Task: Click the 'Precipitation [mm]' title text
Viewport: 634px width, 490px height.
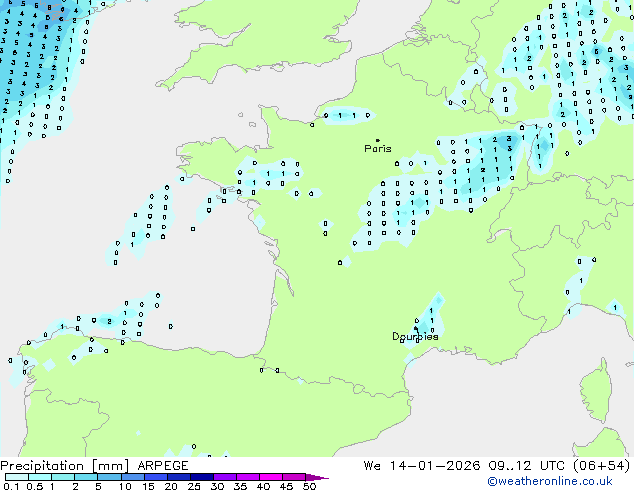Action: pyautogui.click(x=65, y=466)
